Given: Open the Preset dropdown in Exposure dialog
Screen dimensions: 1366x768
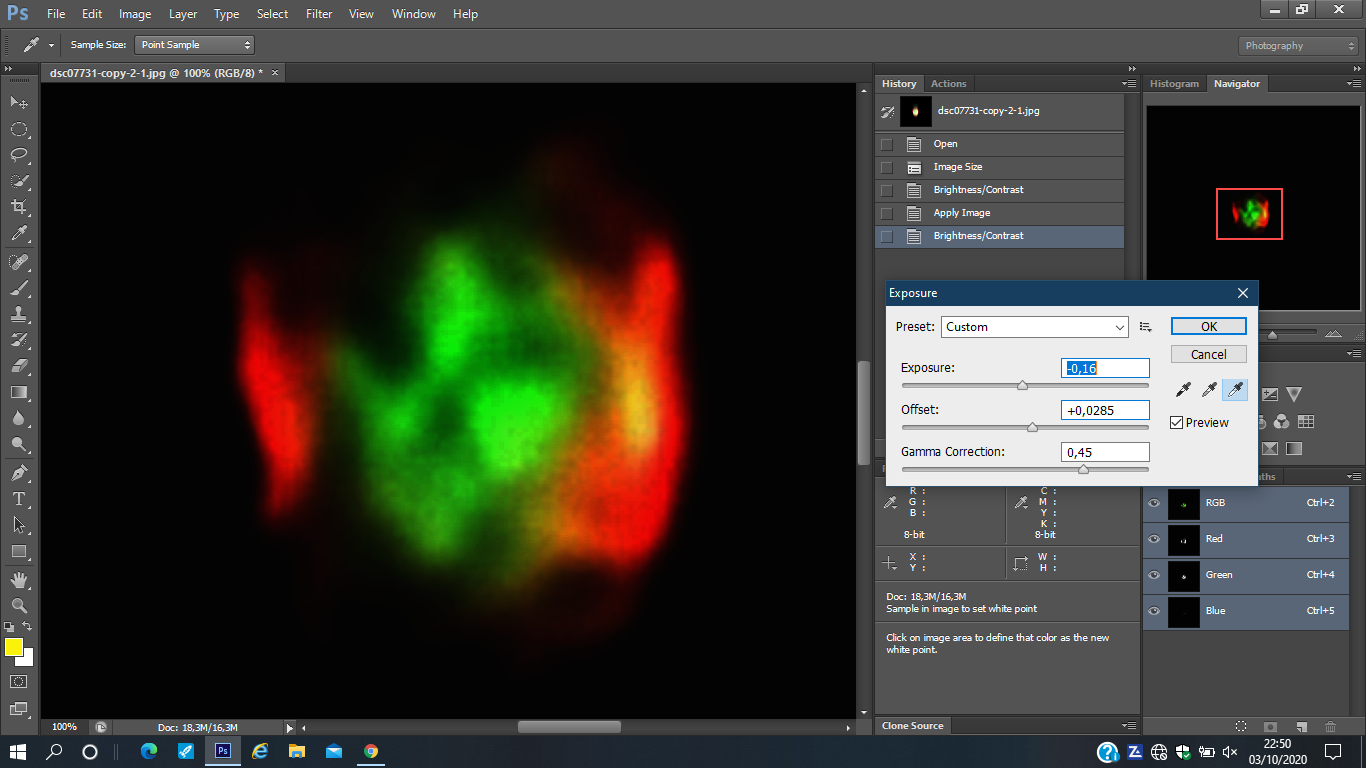Looking at the screenshot, I should point(1034,327).
